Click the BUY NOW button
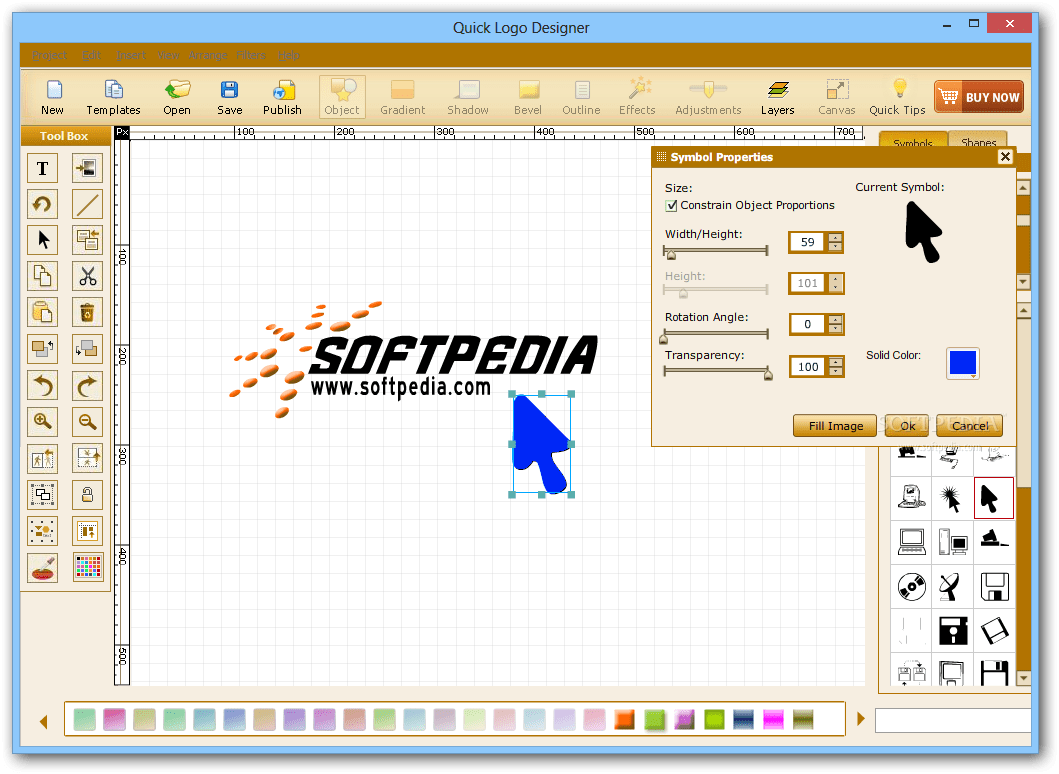This screenshot has height=774, width=1059. [x=979, y=97]
